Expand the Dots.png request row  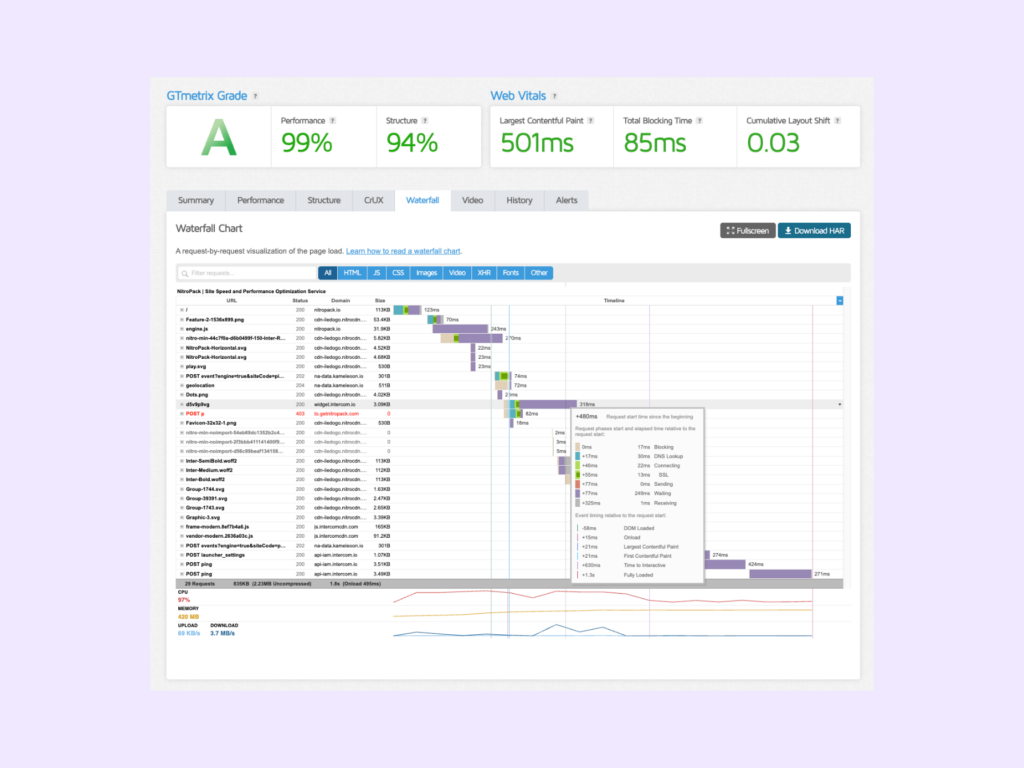click(x=182, y=394)
